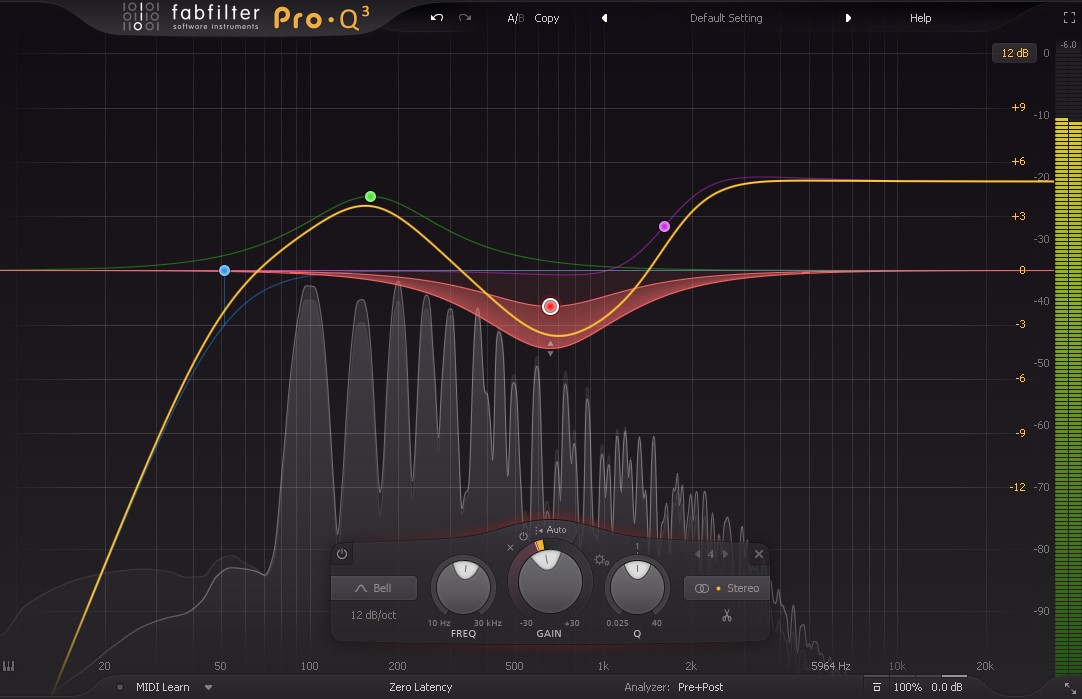Enable MIDI Learn

point(162,687)
